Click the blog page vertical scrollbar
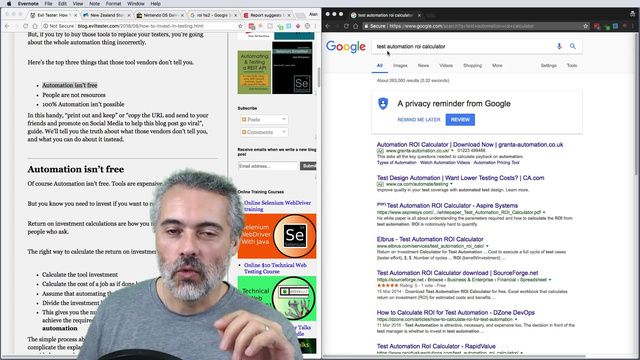The width and height of the screenshot is (640, 360). (x=319, y=76)
